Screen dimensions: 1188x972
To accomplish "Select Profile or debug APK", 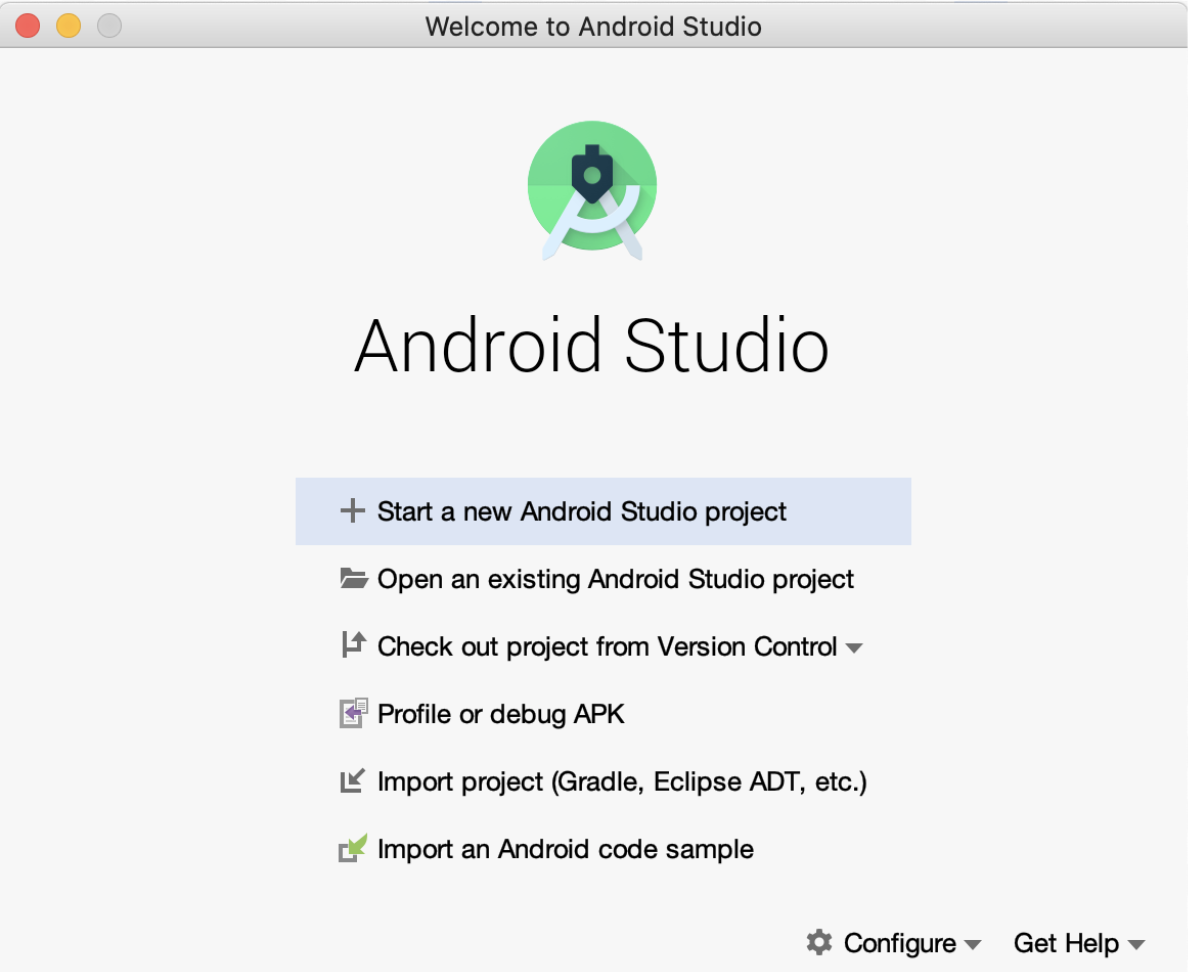I will point(500,713).
